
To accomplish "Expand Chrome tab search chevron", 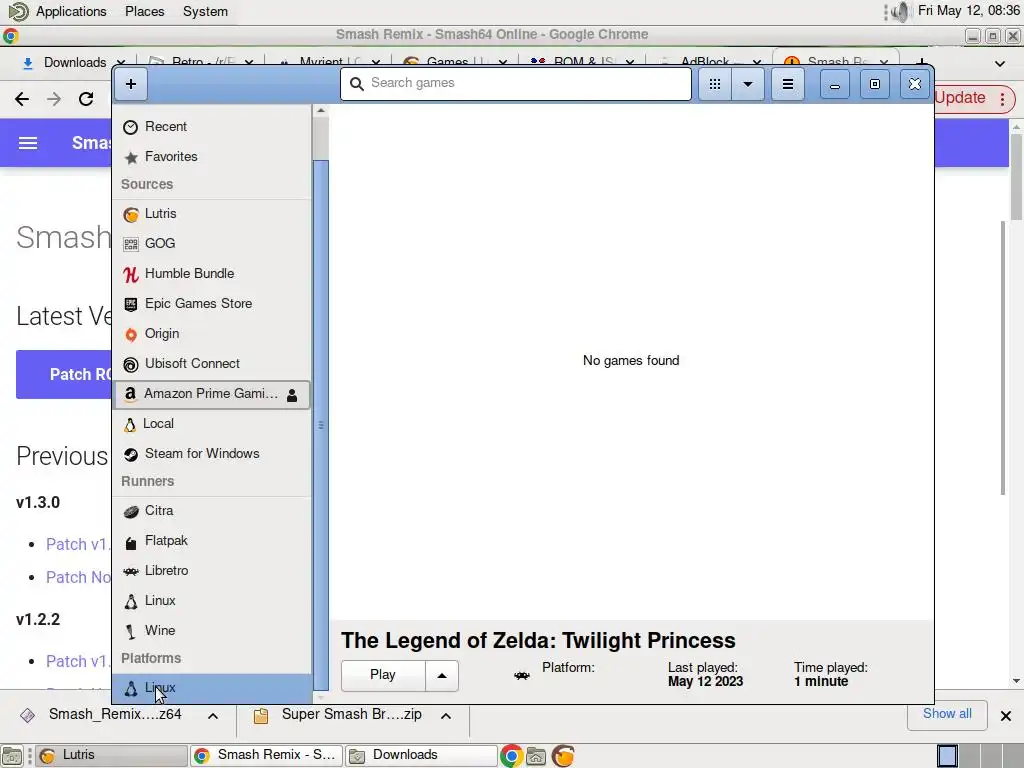I will 1000,63.
